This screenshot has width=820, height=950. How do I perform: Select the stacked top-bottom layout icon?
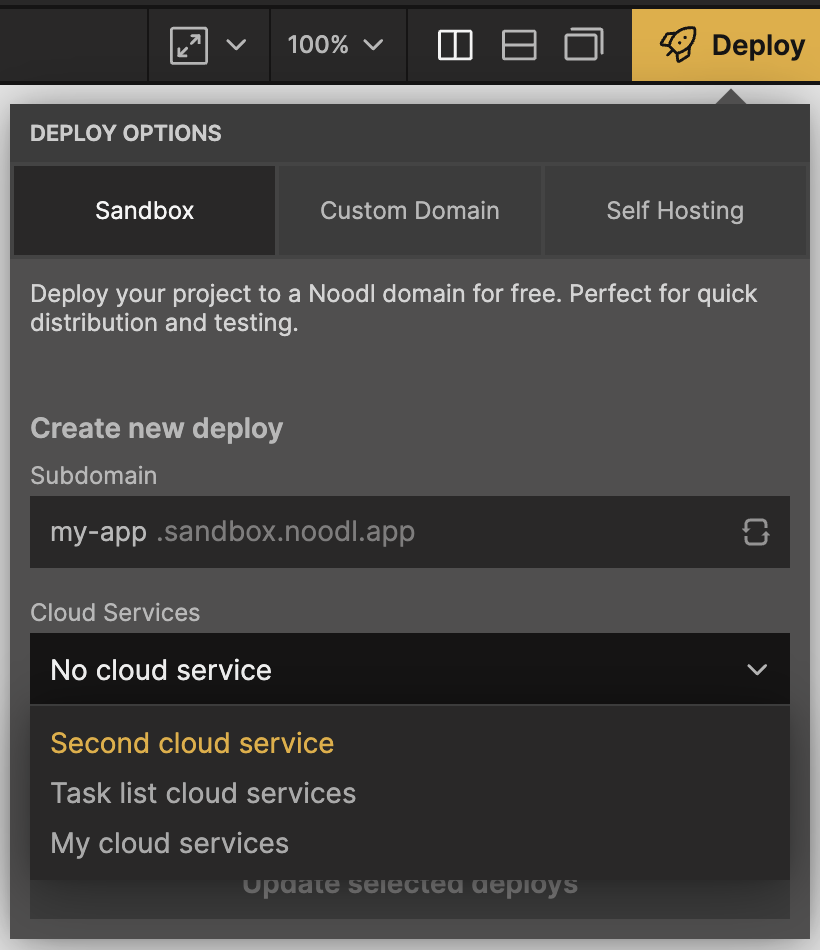[519, 46]
